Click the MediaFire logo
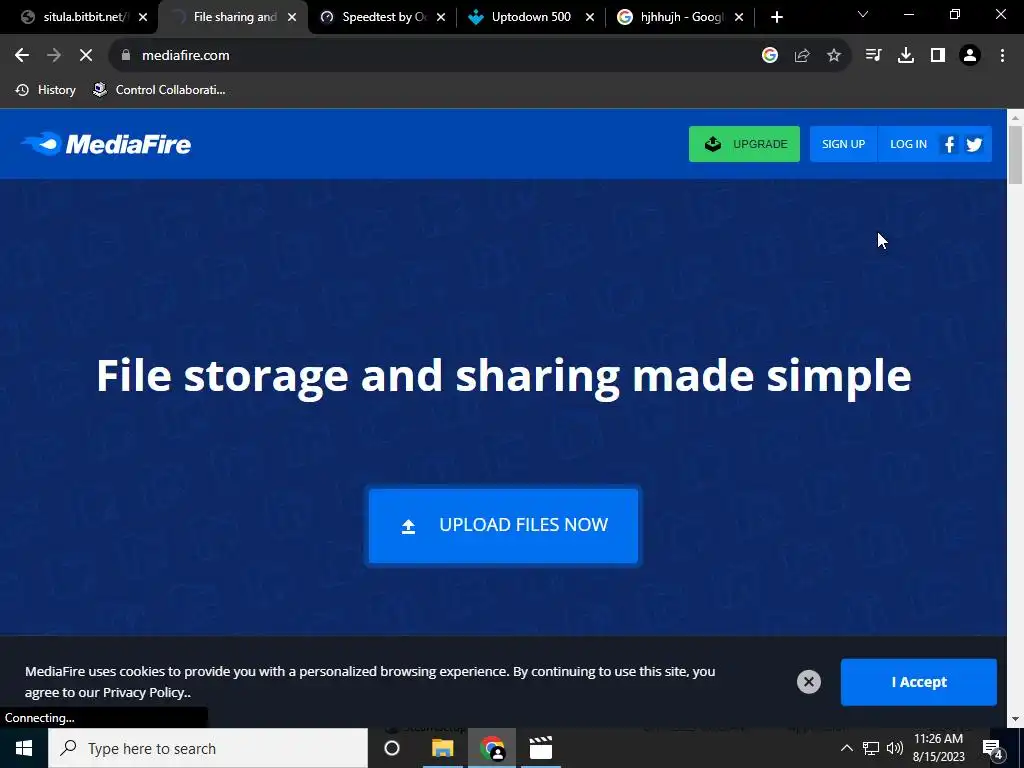1024x768 pixels. coord(106,144)
